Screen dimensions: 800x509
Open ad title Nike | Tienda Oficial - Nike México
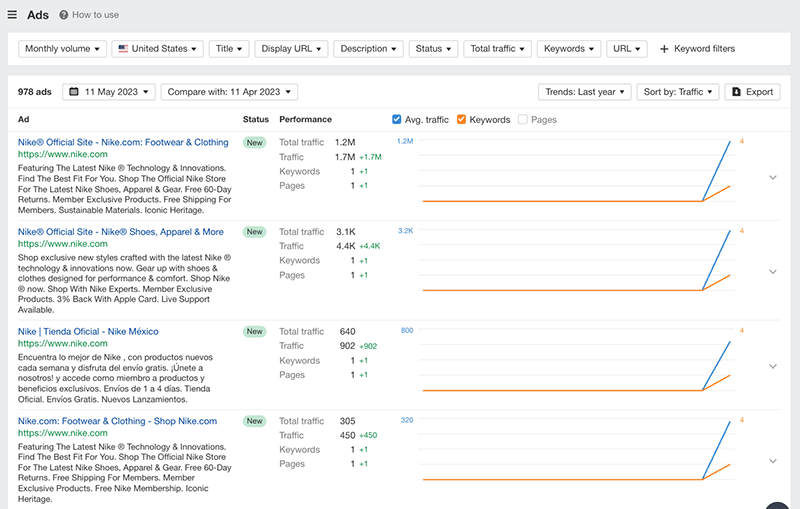tap(88, 332)
